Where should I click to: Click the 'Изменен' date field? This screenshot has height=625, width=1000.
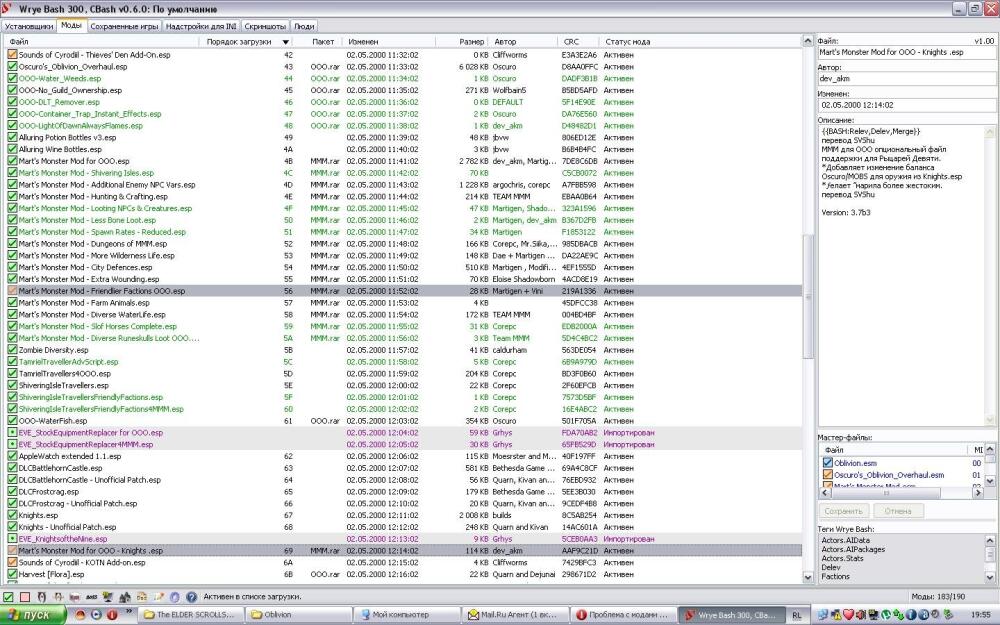906,105
